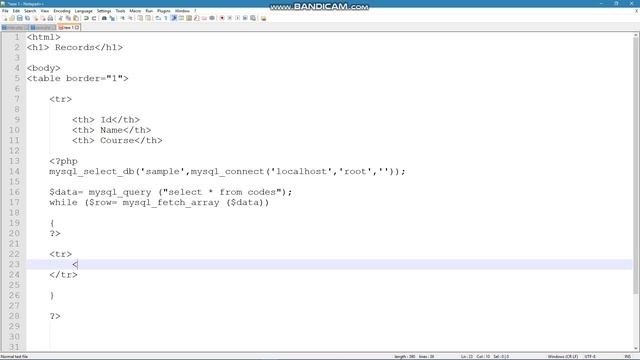This screenshot has height=360, width=640.
Task: Click the '<th> Course</th>' line
Action: [x=117, y=140]
